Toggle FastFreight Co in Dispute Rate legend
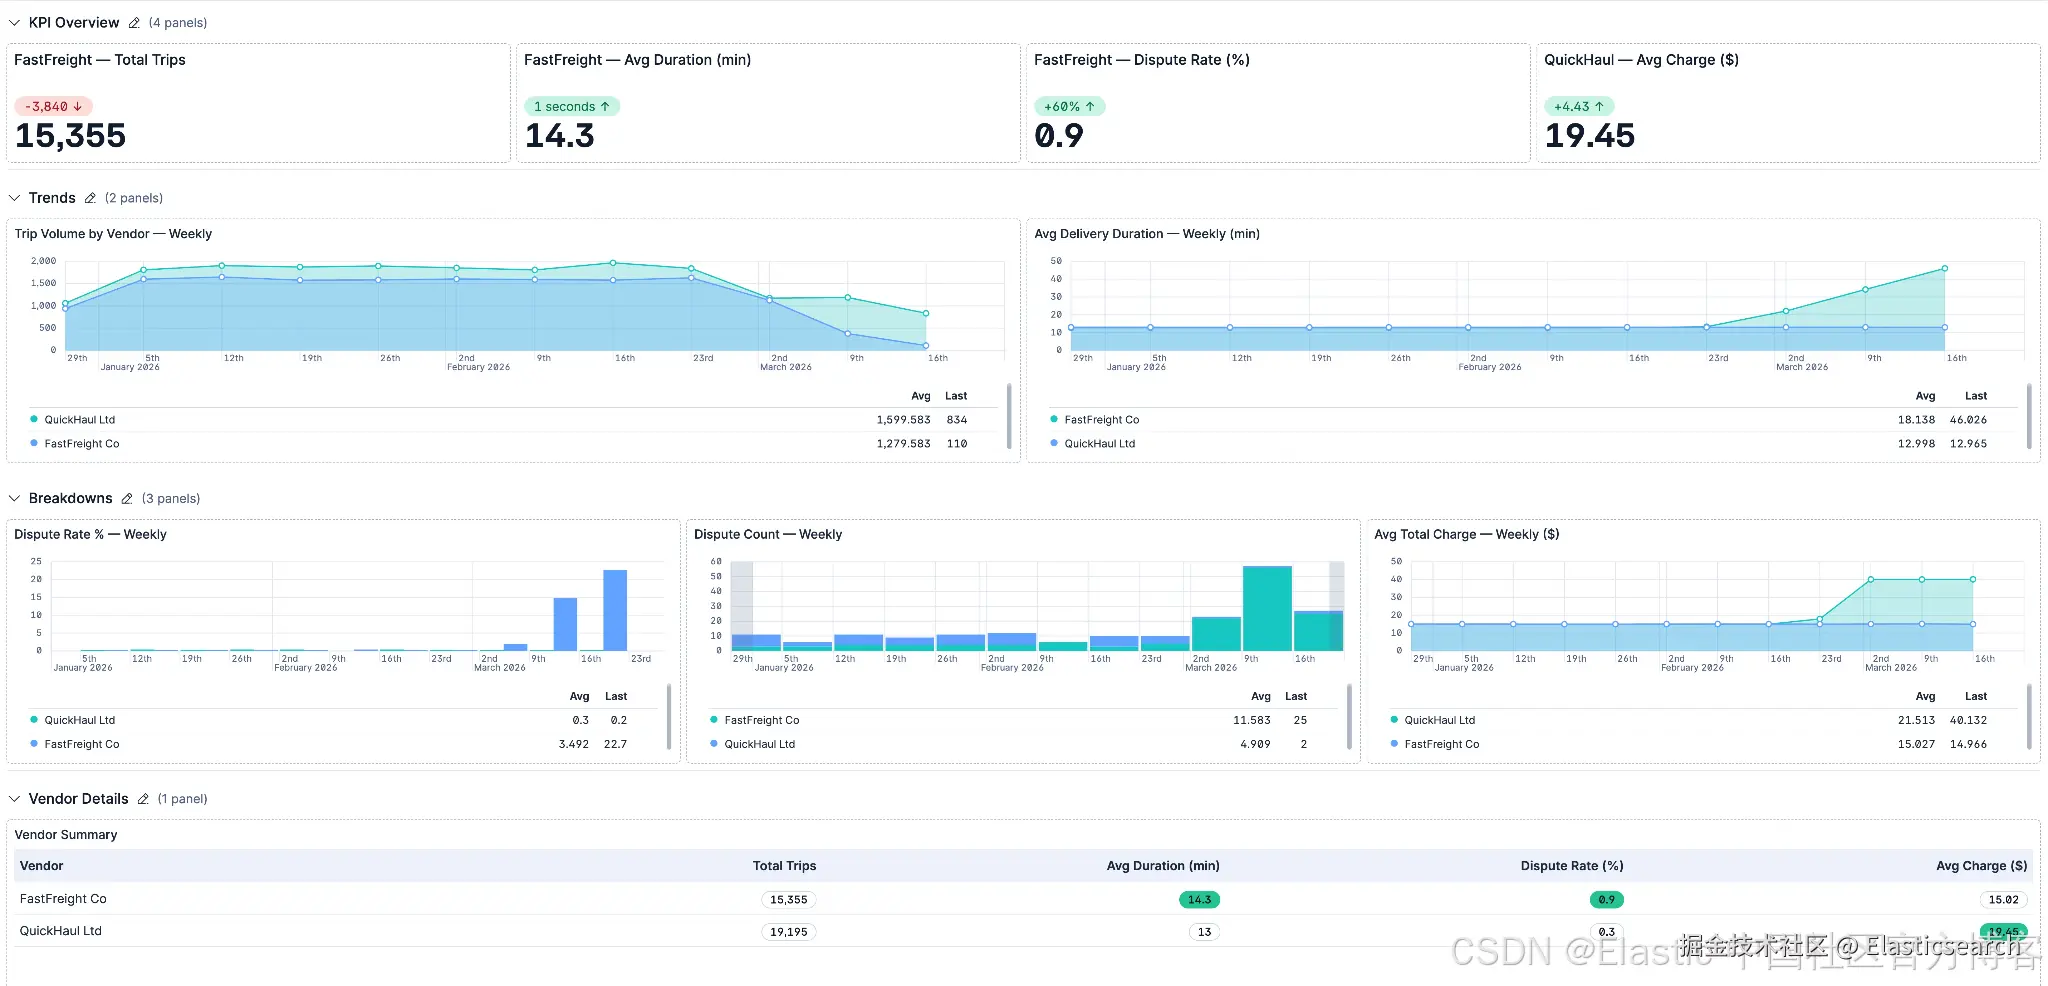 (81, 744)
